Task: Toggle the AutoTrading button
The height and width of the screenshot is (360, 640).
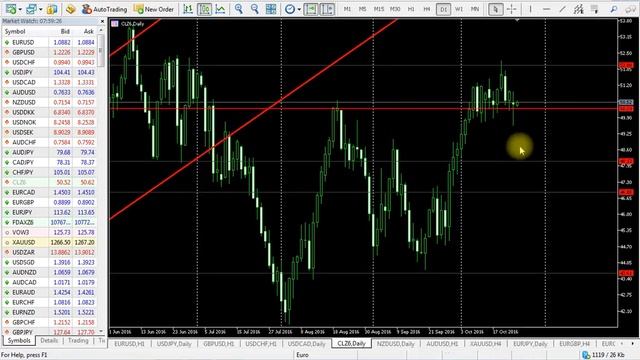Action: 104,9
